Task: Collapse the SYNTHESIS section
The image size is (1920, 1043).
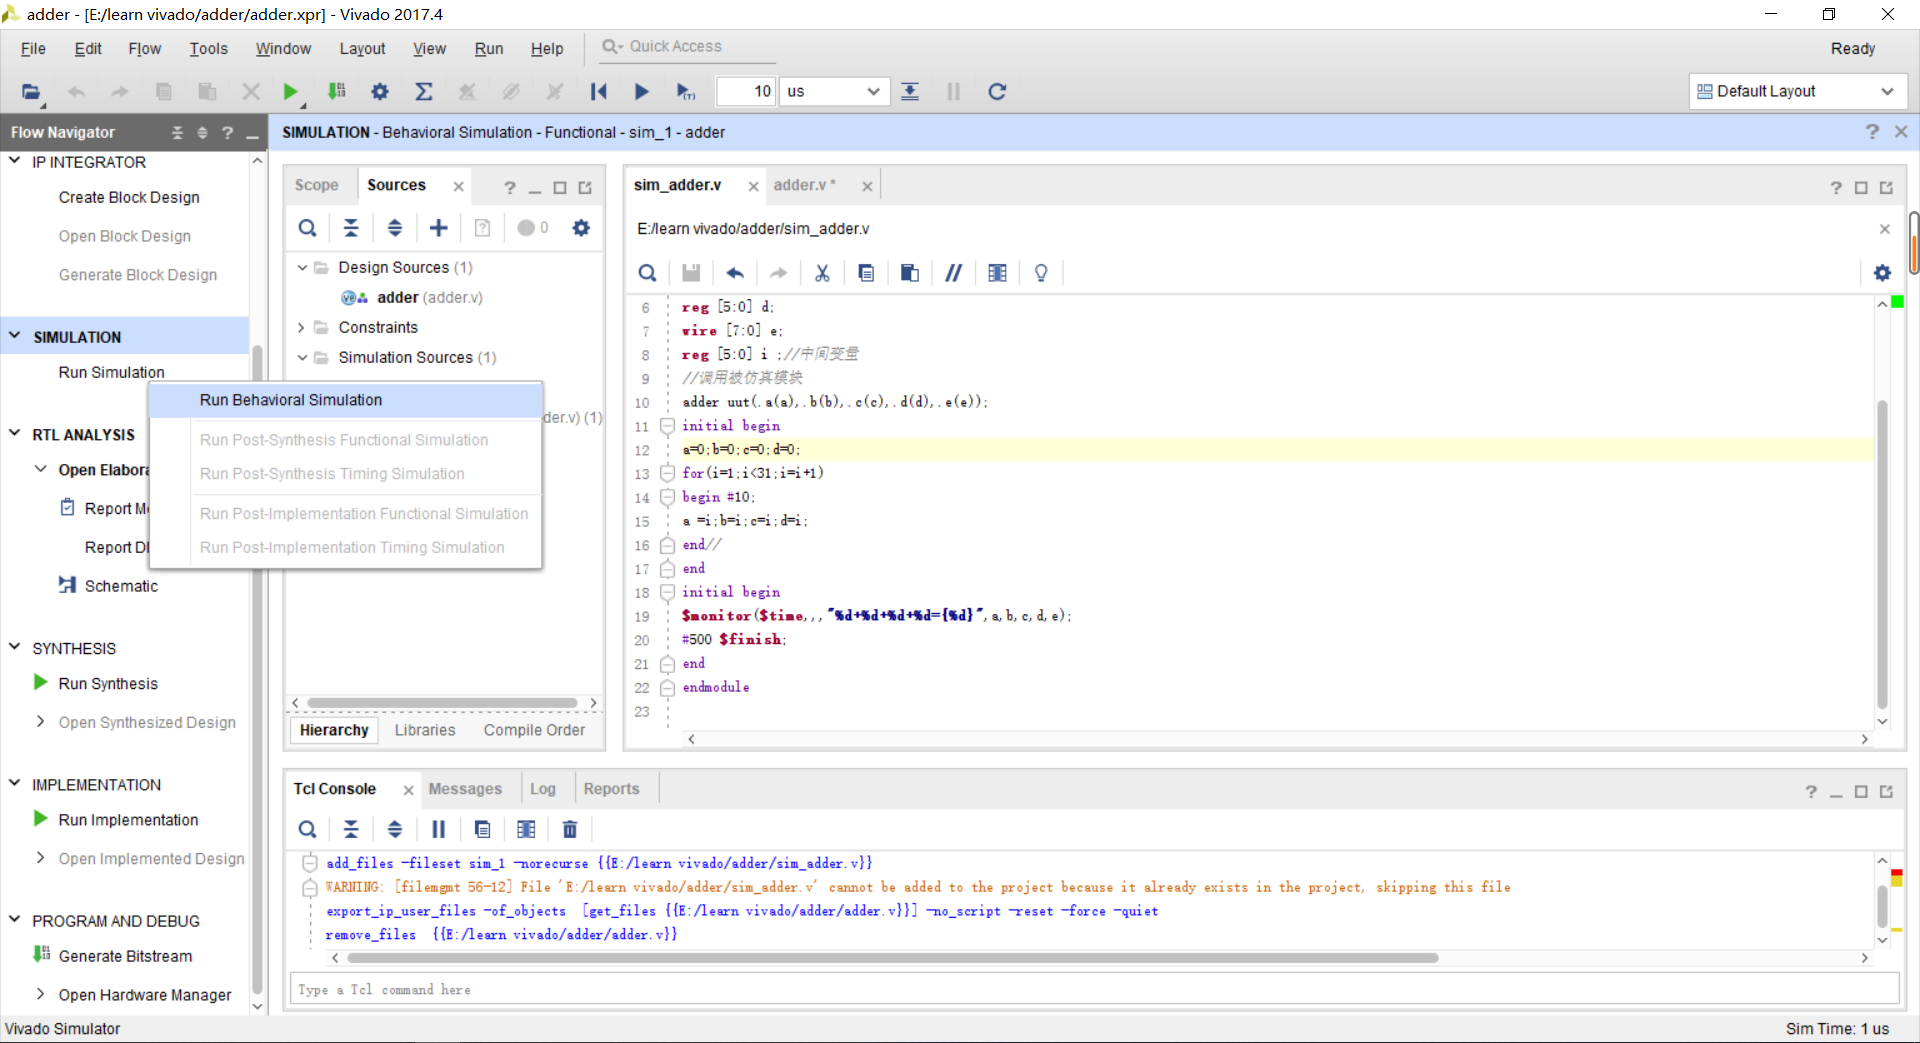Action: [15, 647]
